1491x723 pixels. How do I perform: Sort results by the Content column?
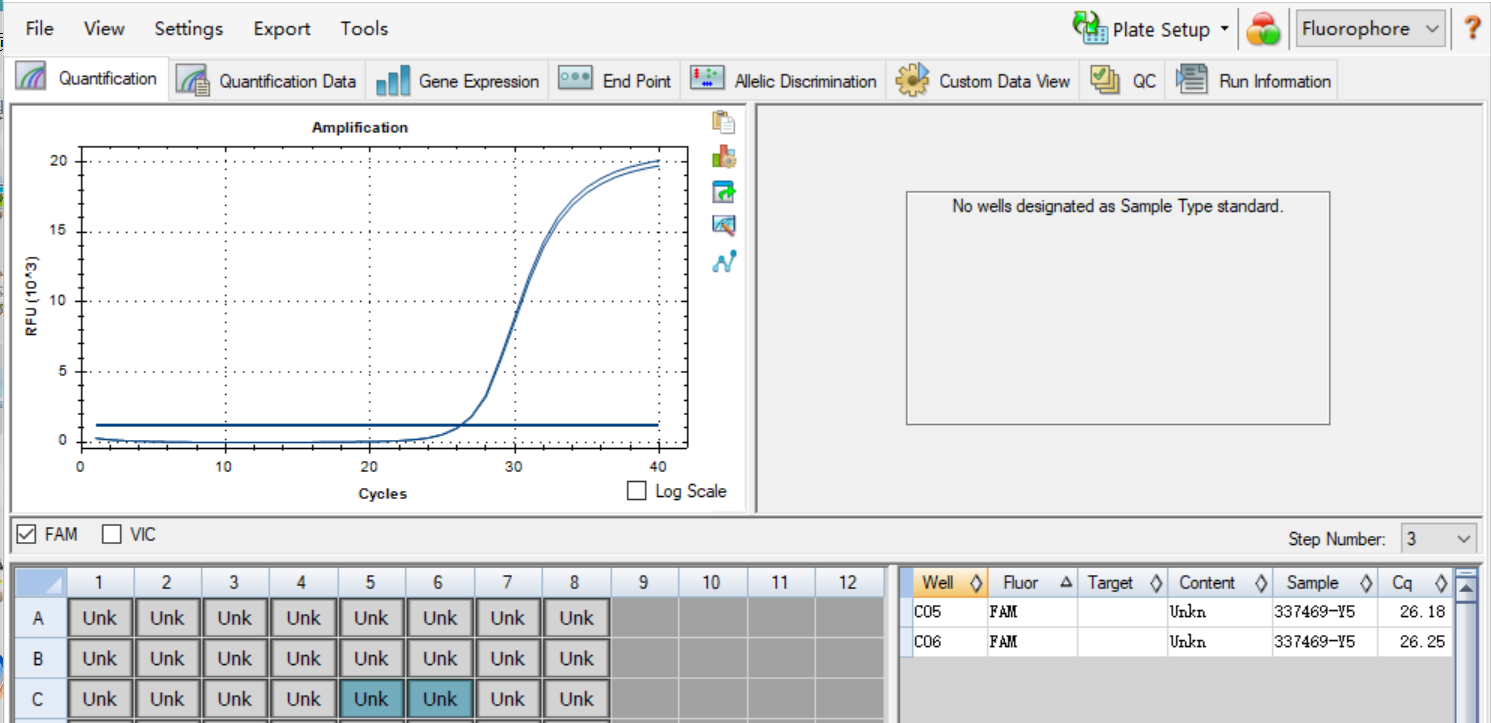[x=1219, y=583]
